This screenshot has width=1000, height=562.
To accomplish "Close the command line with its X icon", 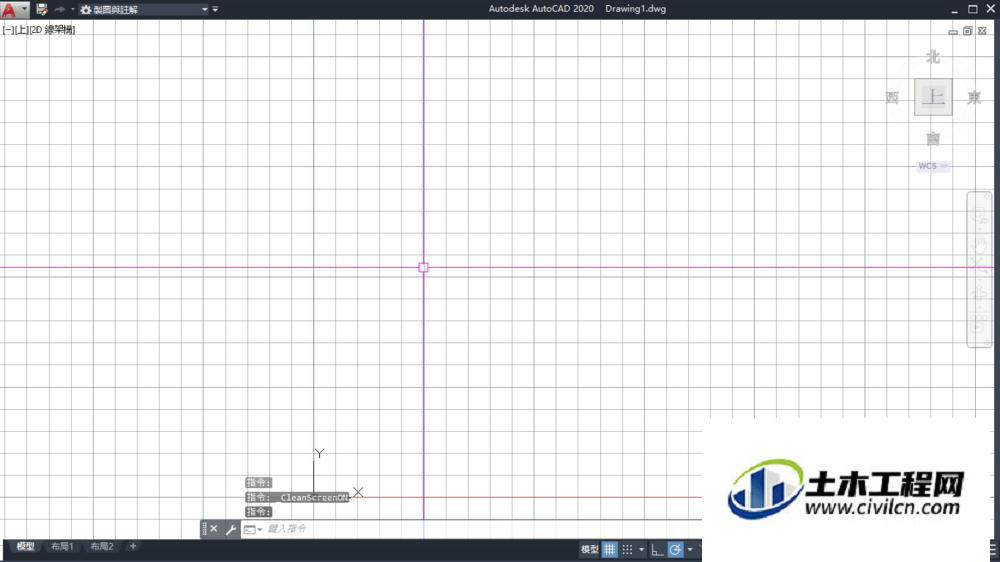I will pyautogui.click(x=214, y=529).
